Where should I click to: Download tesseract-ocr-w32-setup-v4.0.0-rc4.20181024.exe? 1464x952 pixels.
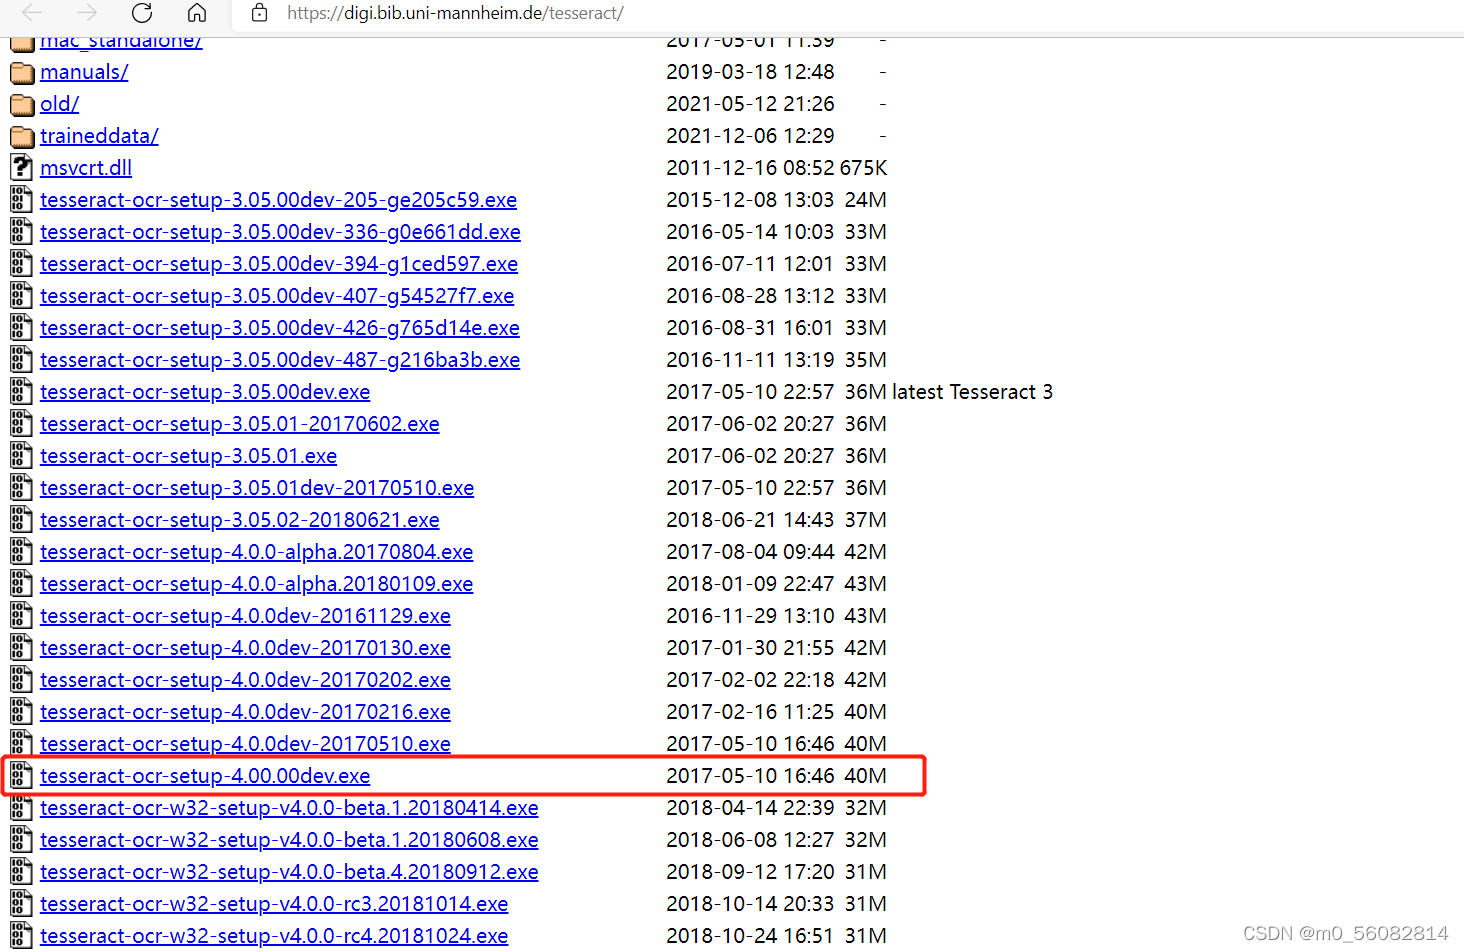tap(274, 936)
